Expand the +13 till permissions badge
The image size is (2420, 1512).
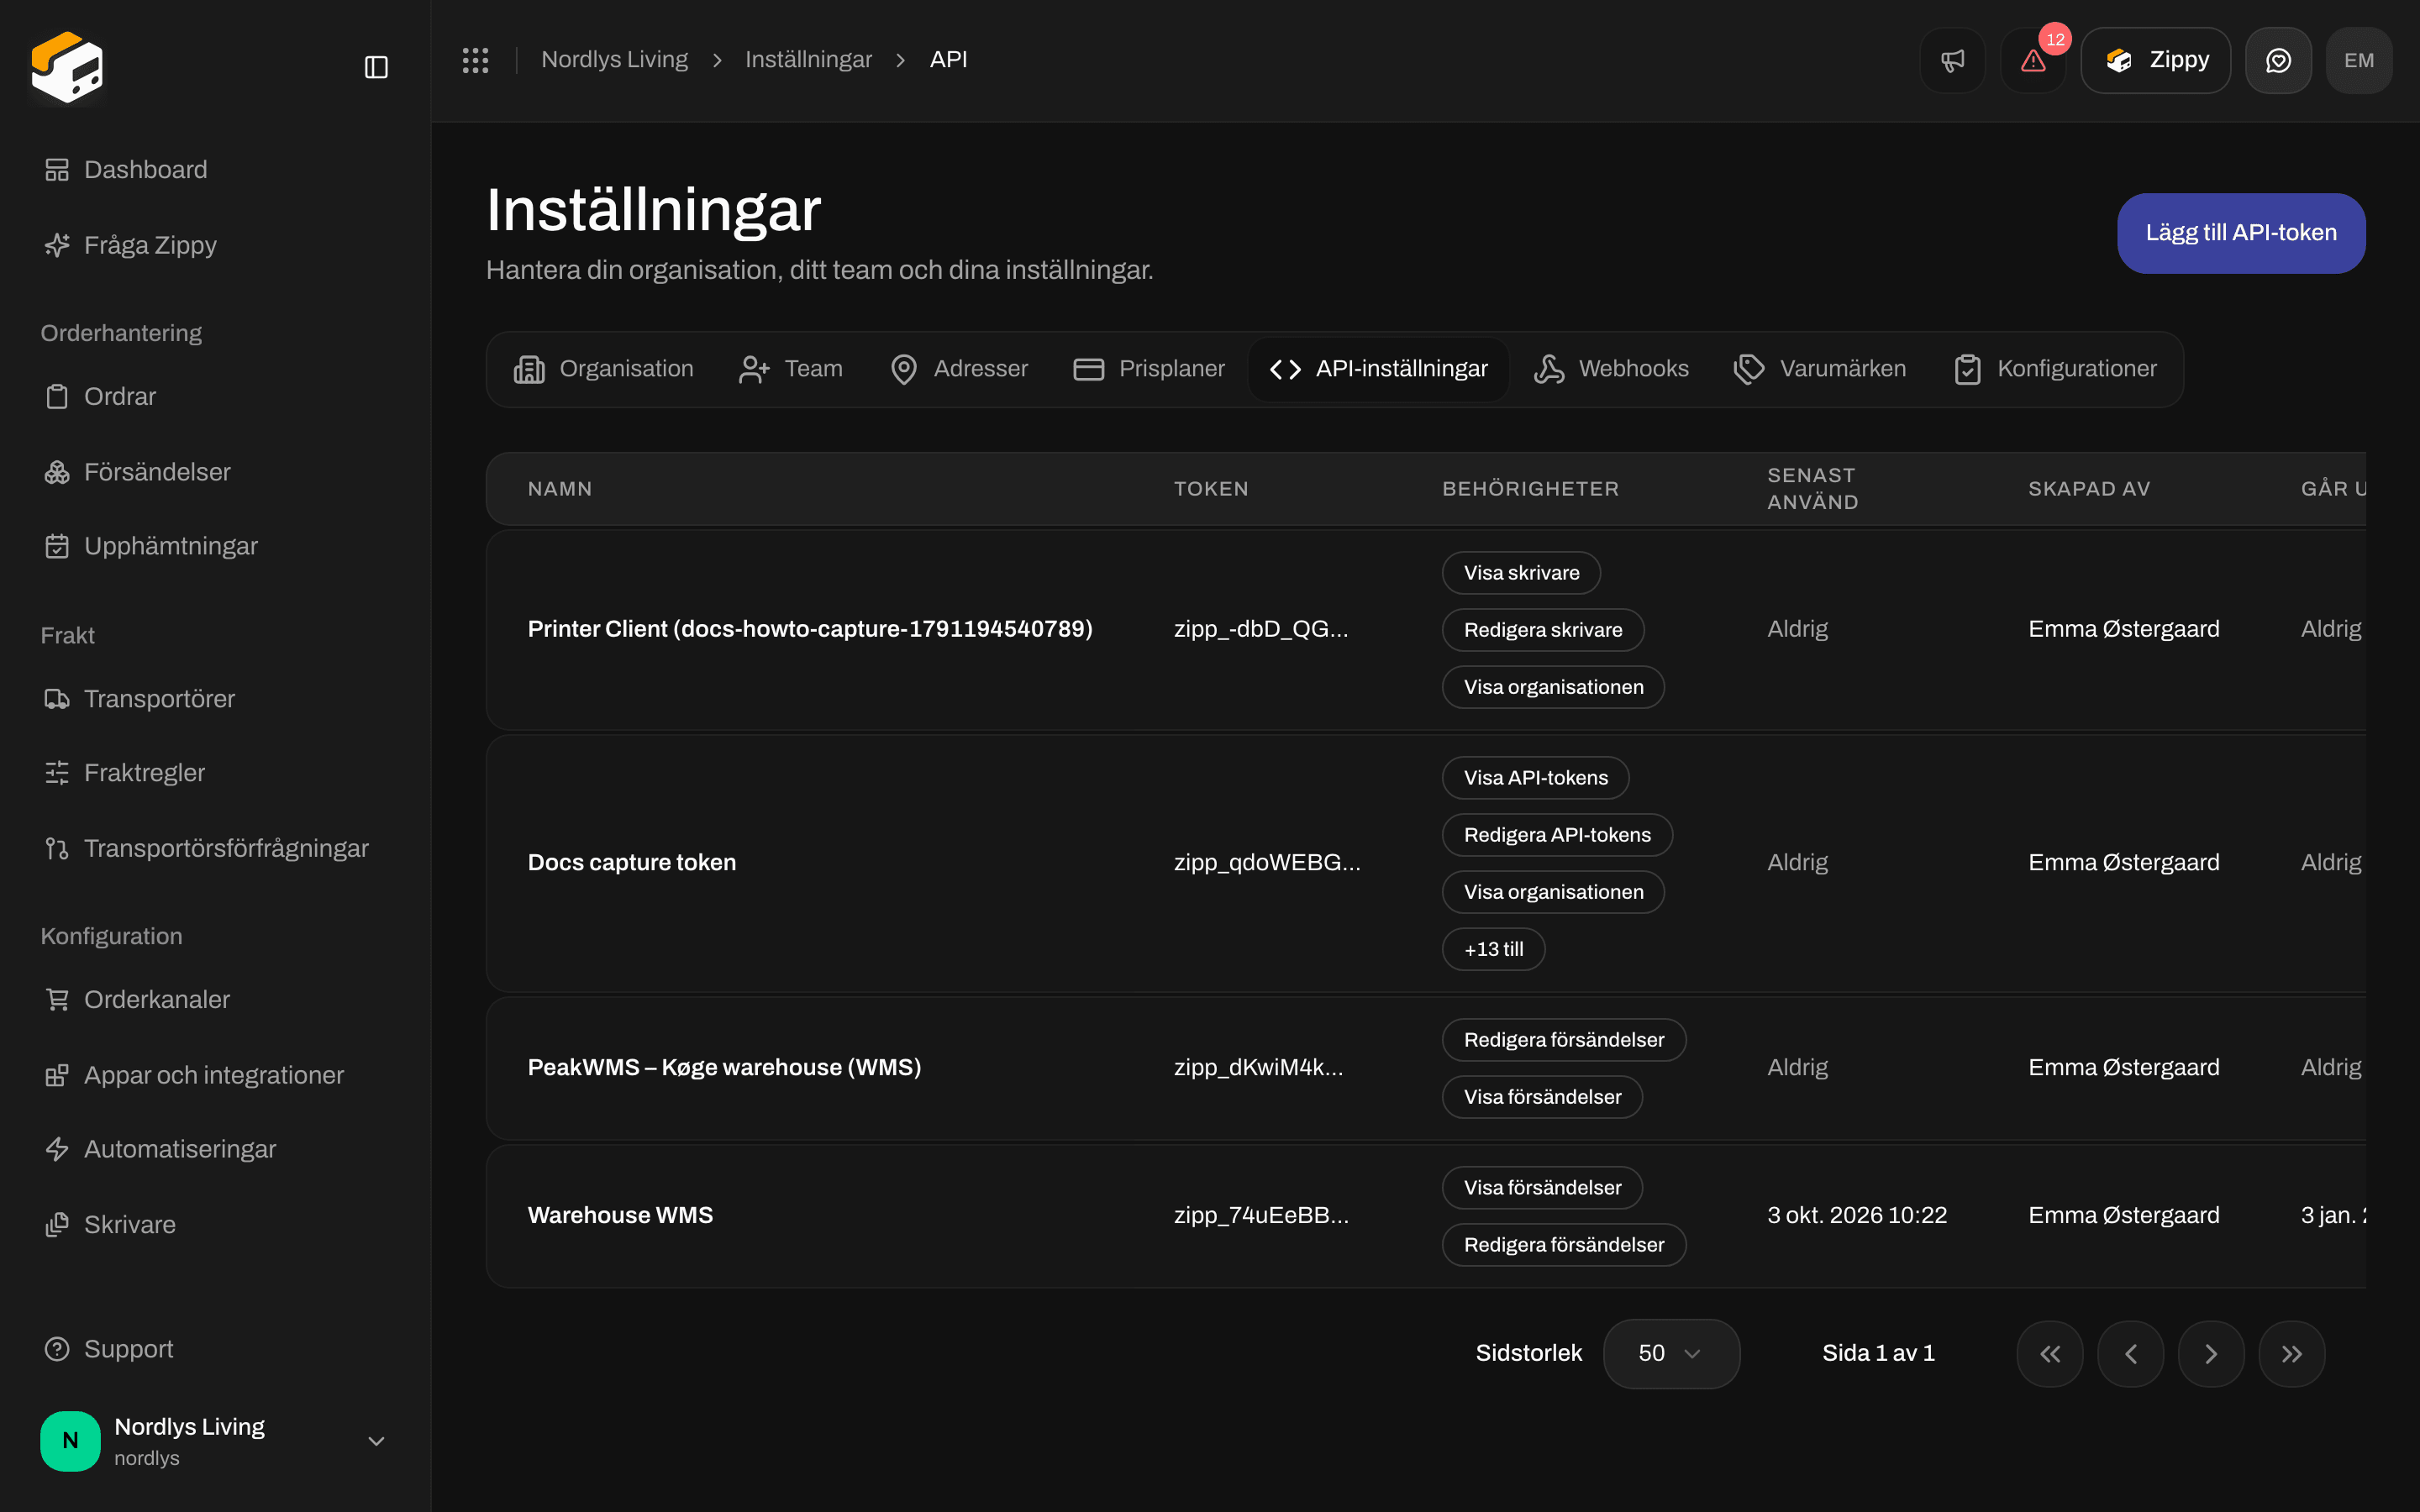pyautogui.click(x=1493, y=949)
